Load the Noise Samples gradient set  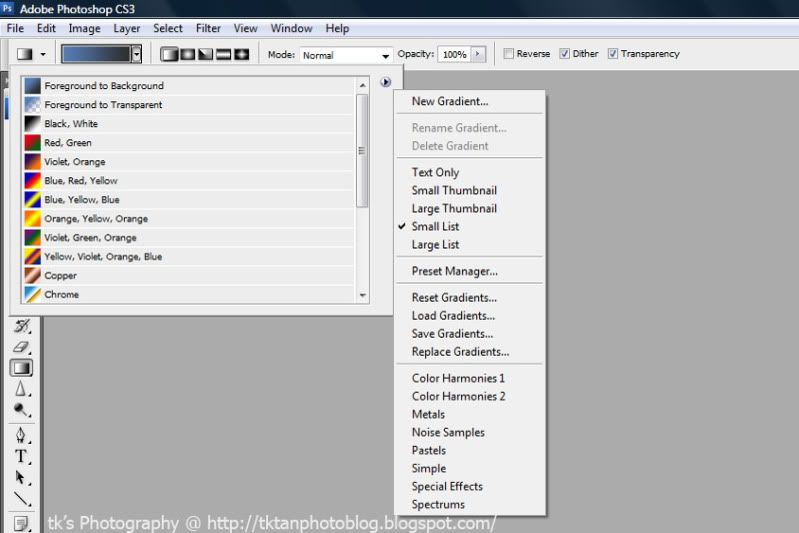(470, 433)
